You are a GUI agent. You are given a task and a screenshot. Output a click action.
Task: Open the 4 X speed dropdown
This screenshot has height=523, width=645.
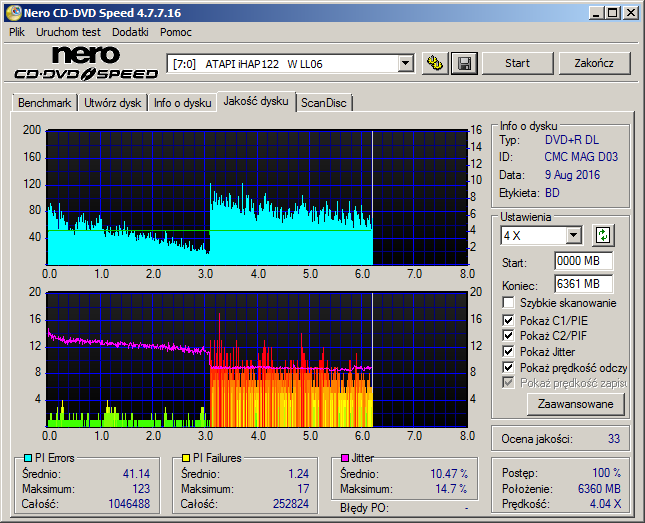click(573, 236)
